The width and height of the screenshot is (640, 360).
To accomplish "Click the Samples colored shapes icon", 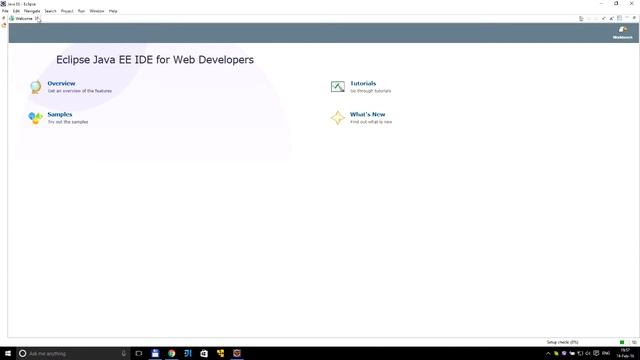I will point(36,118).
